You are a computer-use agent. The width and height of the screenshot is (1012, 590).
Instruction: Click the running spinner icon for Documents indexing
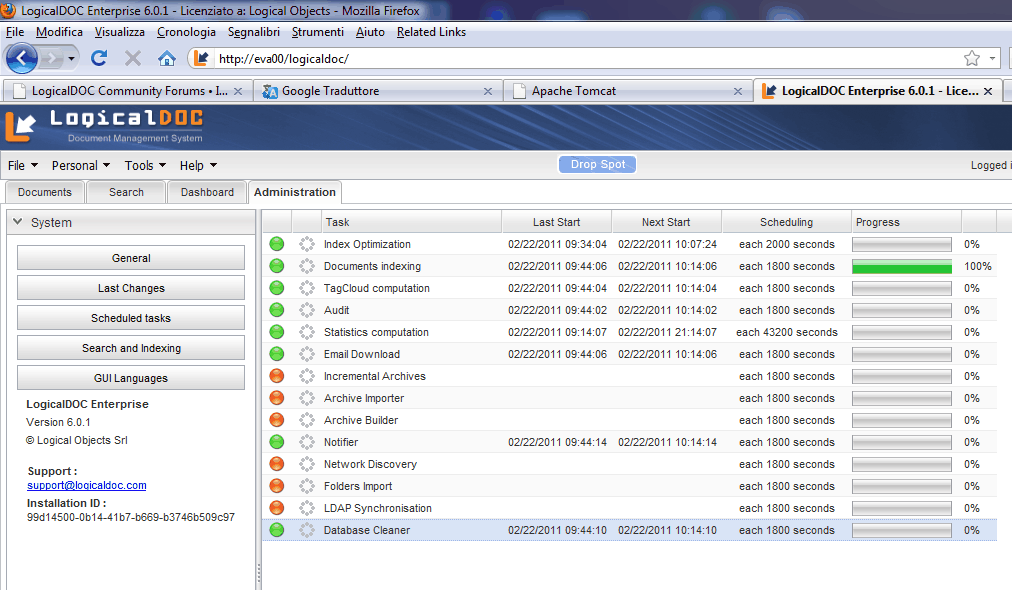[x=307, y=266]
